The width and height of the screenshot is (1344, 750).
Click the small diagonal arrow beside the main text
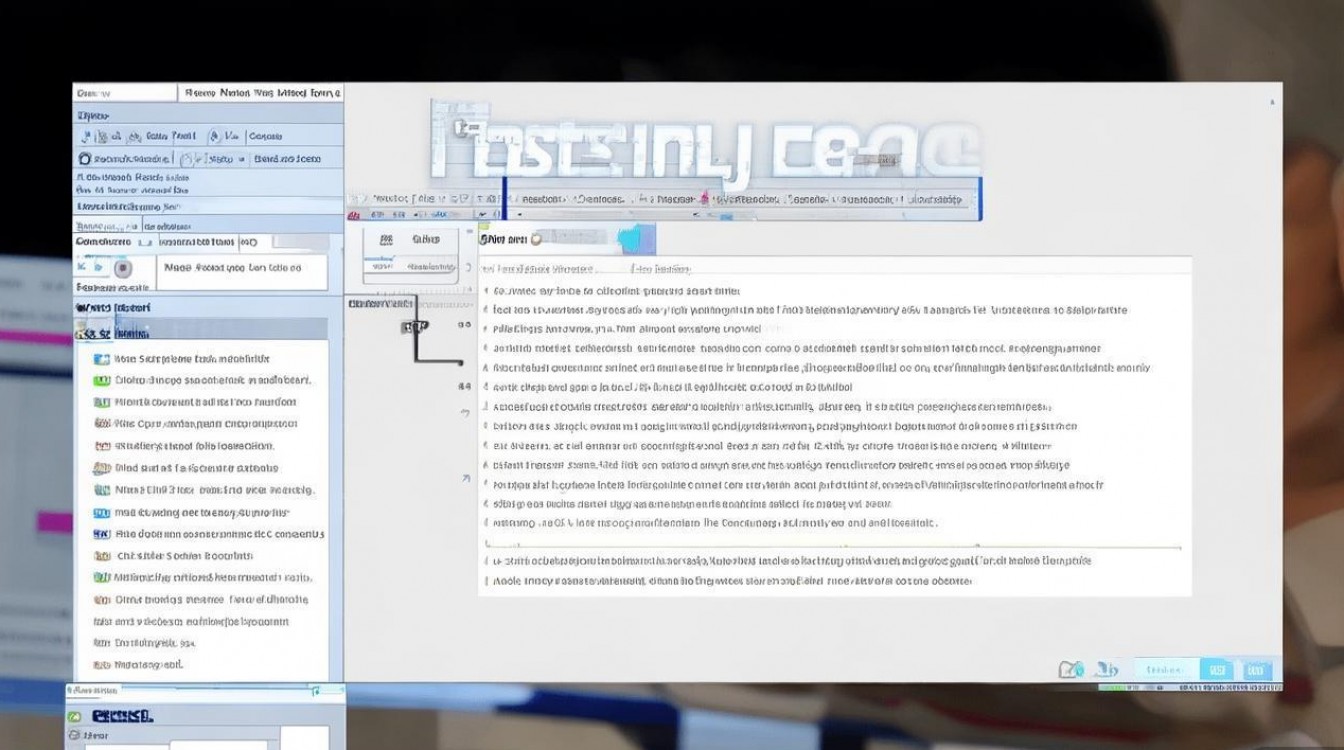465,479
